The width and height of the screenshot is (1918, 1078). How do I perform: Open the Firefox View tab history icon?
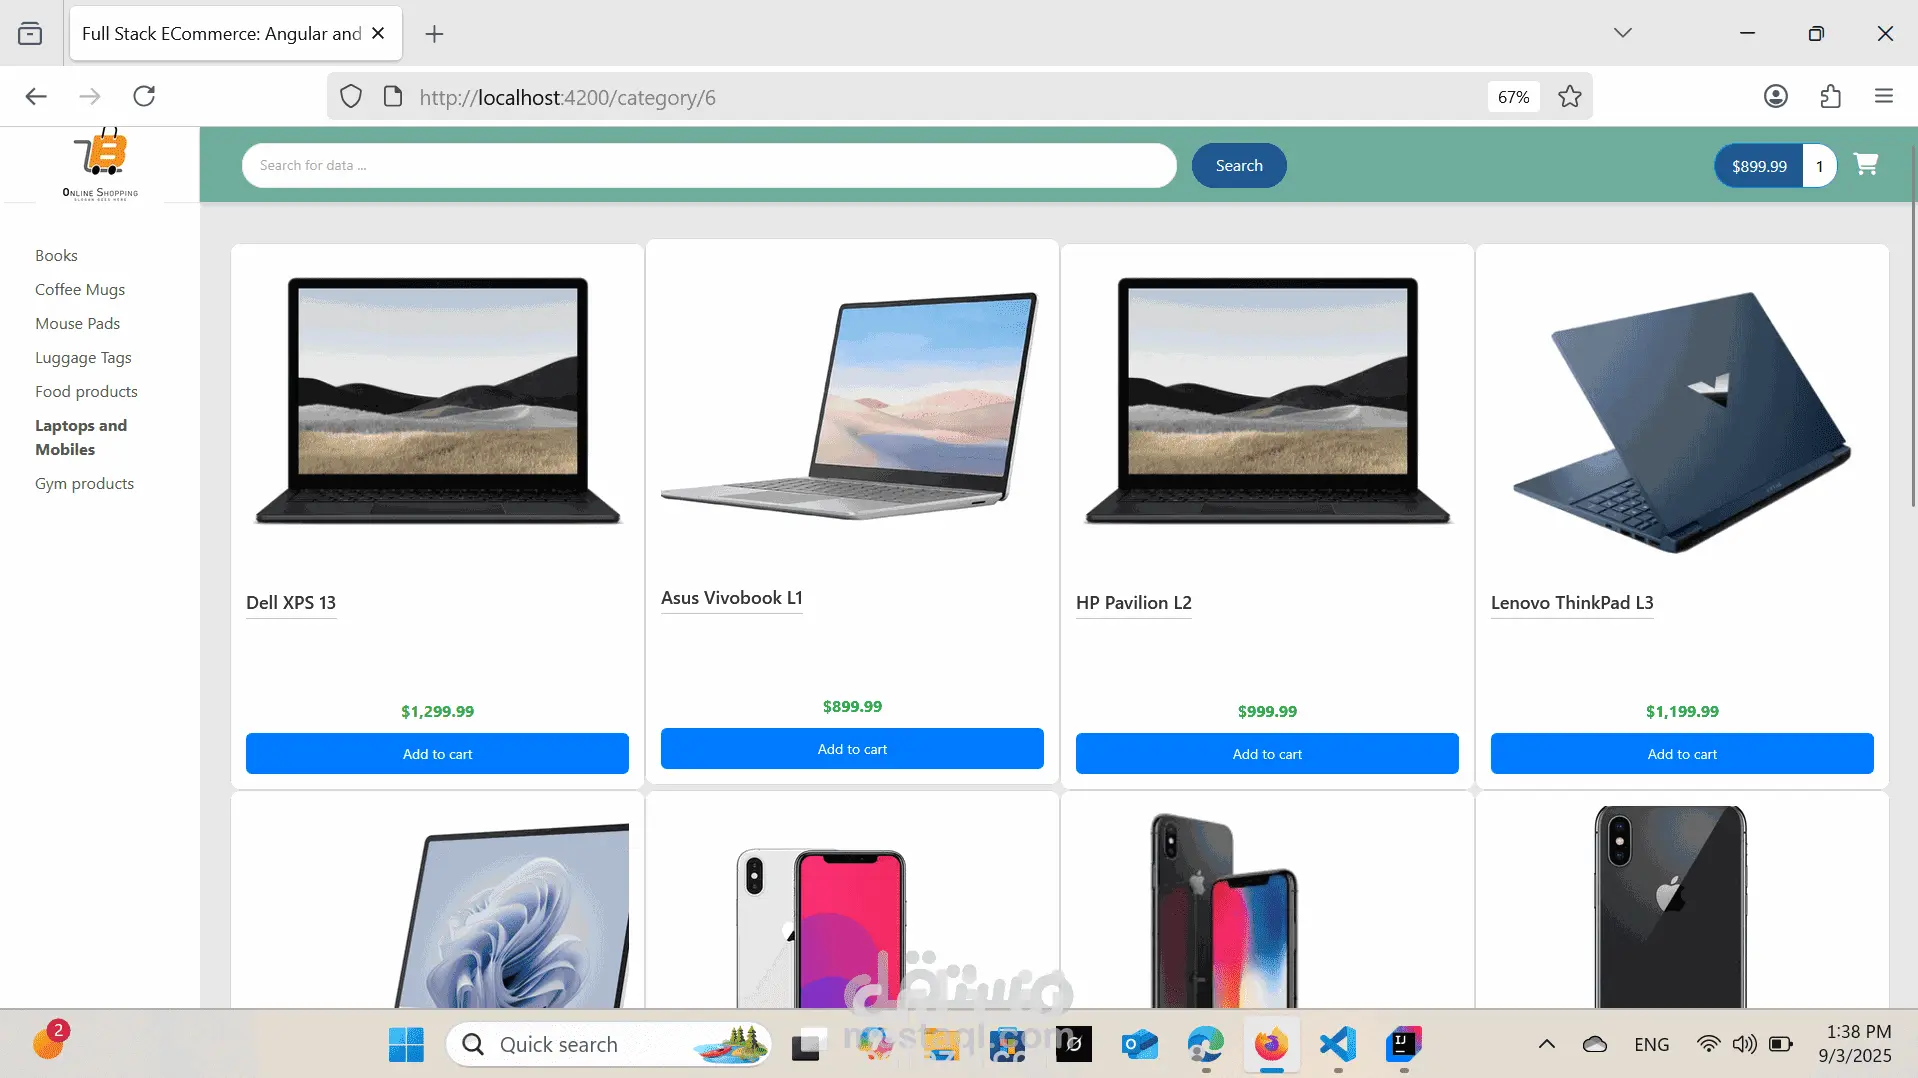(30, 34)
